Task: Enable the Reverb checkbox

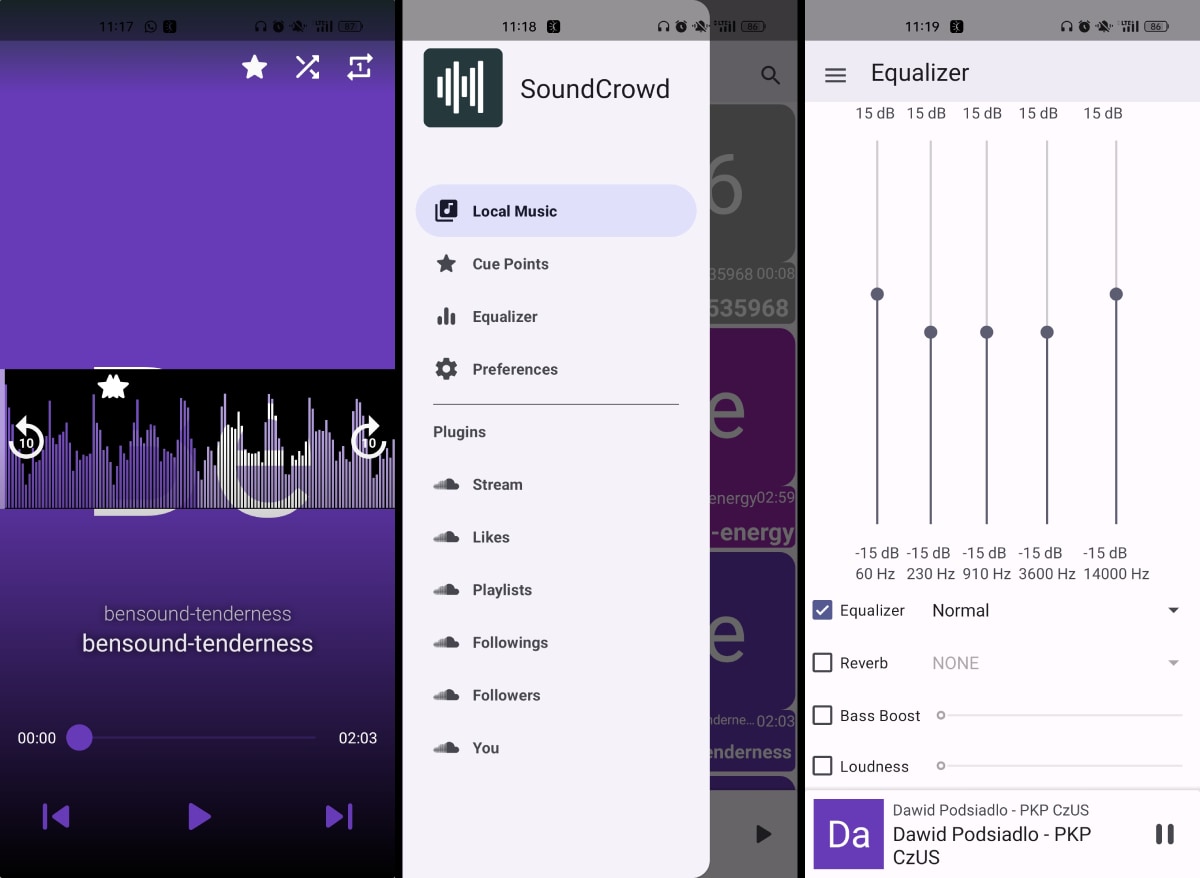Action: (x=822, y=663)
